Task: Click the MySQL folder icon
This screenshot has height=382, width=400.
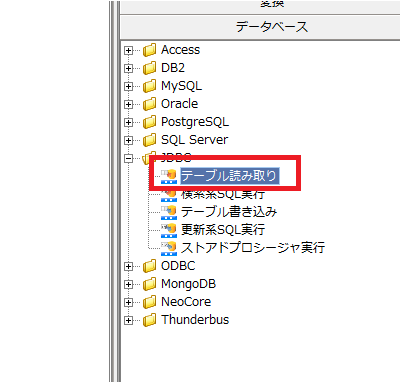Action: coord(149,86)
